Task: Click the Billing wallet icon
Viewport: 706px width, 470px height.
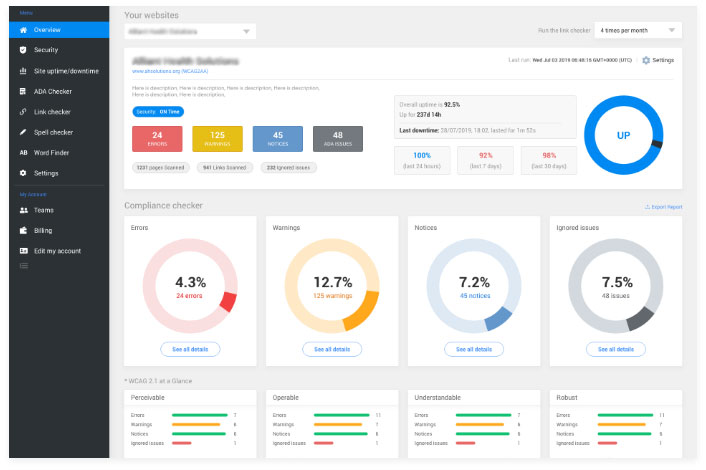Action: tap(23, 230)
